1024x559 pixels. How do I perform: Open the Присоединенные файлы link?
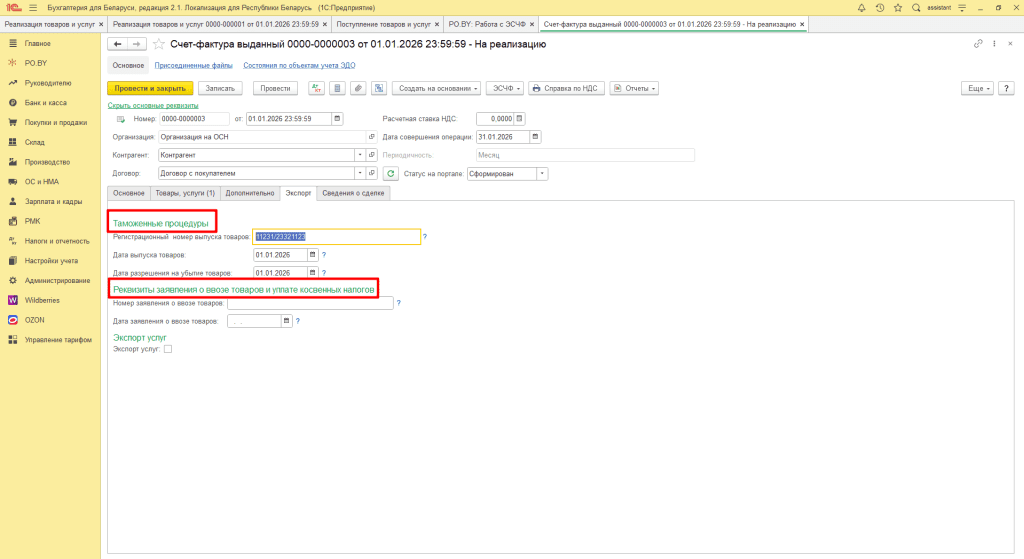(194, 65)
